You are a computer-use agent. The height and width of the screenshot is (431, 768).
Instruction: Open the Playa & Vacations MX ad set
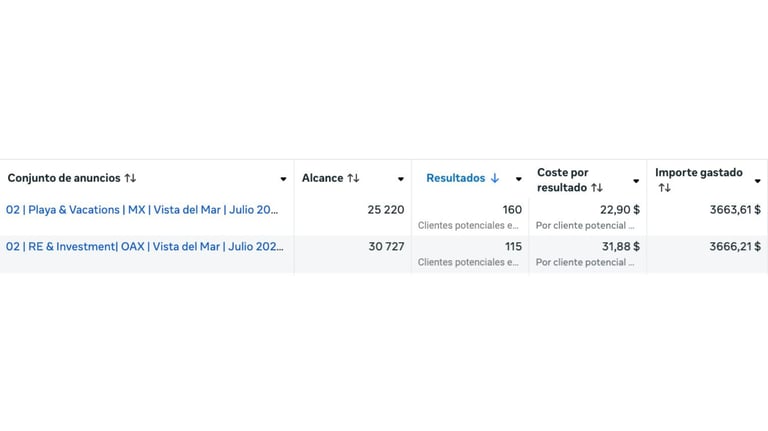coord(143,210)
